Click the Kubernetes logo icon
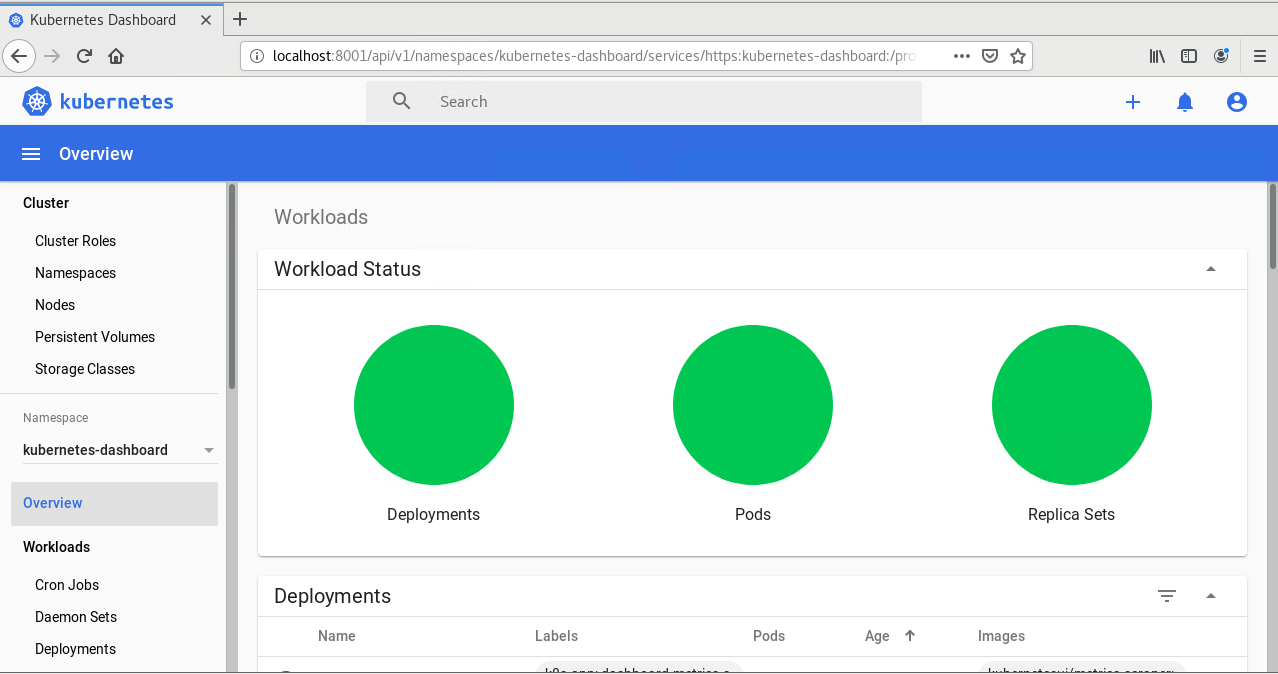This screenshot has width=1278, height=674. click(x=37, y=101)
